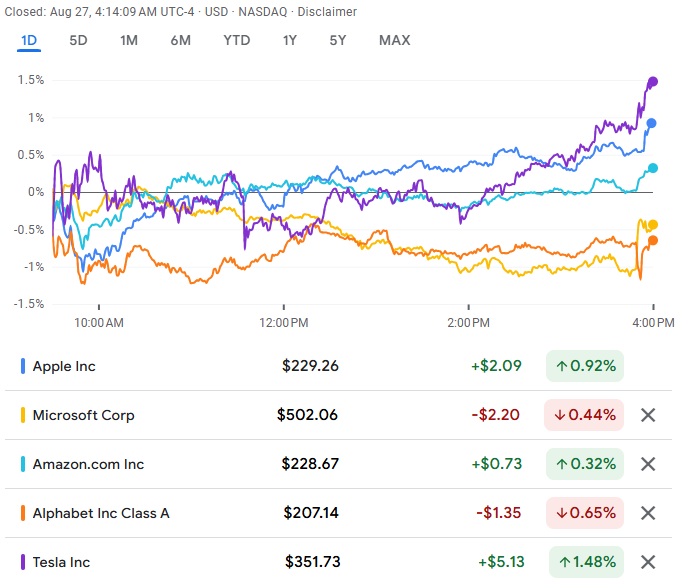Click the 2:00 PM axis label
Screen dimensions: 691x584
pyautogui.click(x=468, y=323)
